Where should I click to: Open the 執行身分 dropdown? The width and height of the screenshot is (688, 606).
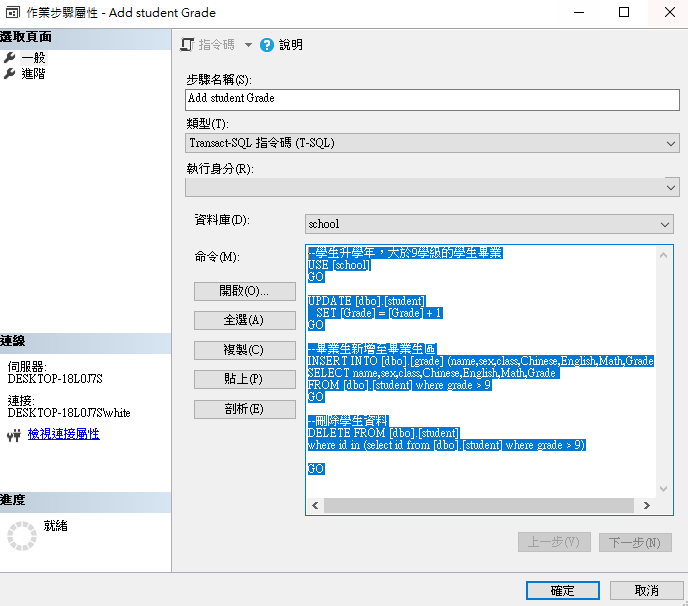pyautogui.click(x=432, y=187)
